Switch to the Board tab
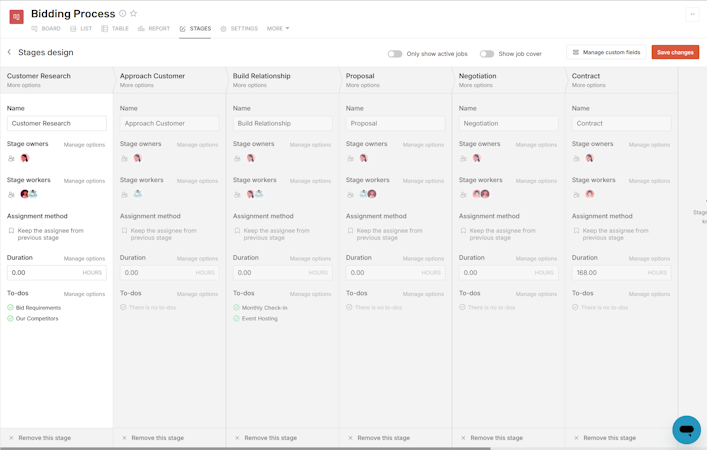Image resolution: width=707 pixels, height=450 pixels. tap(46, 29)
